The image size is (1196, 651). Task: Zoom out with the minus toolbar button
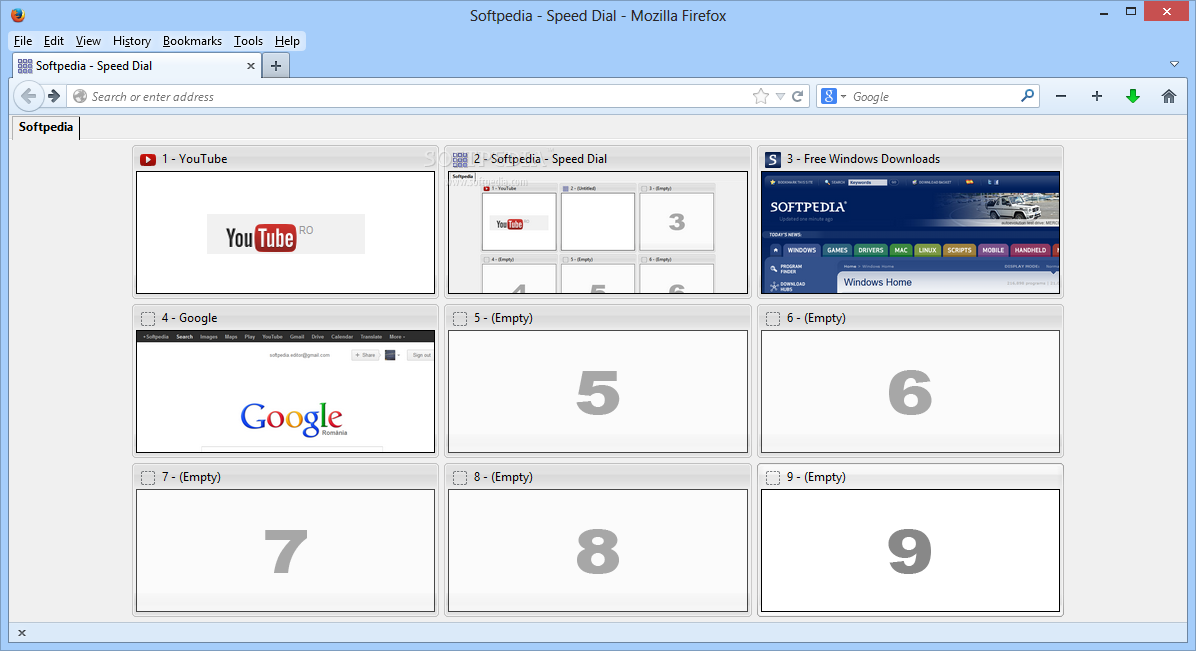click(1060, 96)
